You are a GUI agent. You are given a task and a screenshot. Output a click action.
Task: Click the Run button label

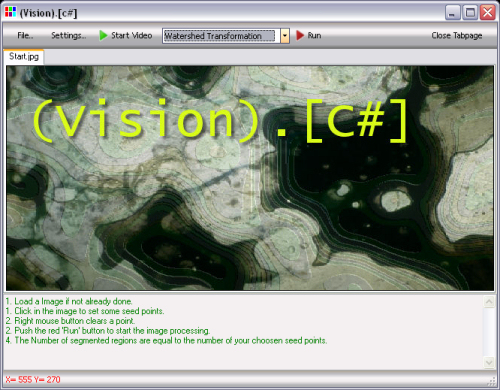[x=314, y=35]
